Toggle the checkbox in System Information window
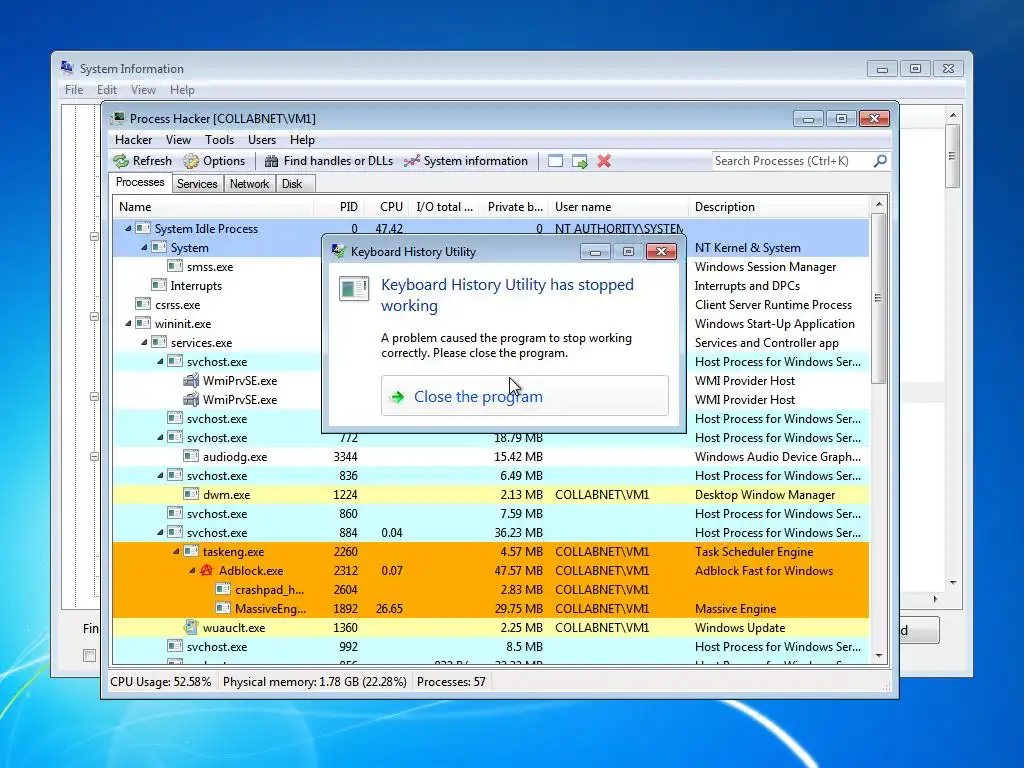This screenshot has width=1024, height=768. pos(89,655)
